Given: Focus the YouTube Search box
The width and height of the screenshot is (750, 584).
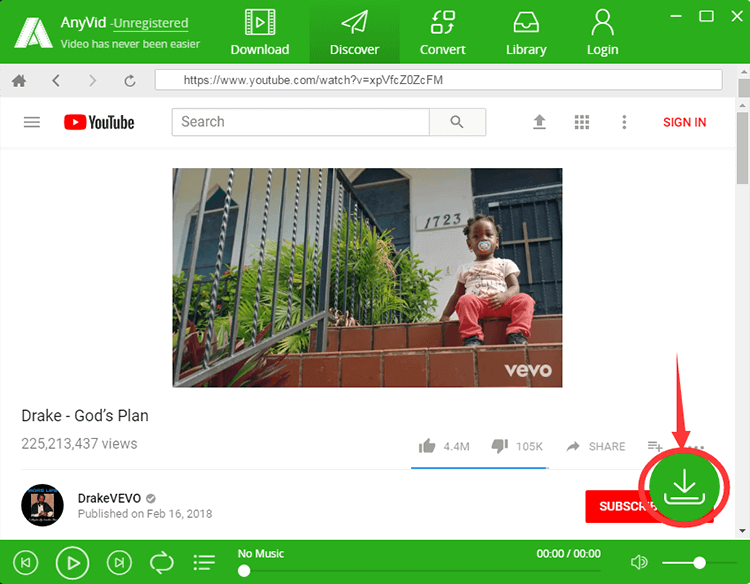Looking at the screenshot, I should pyautogui.click(x=300, y=122).
